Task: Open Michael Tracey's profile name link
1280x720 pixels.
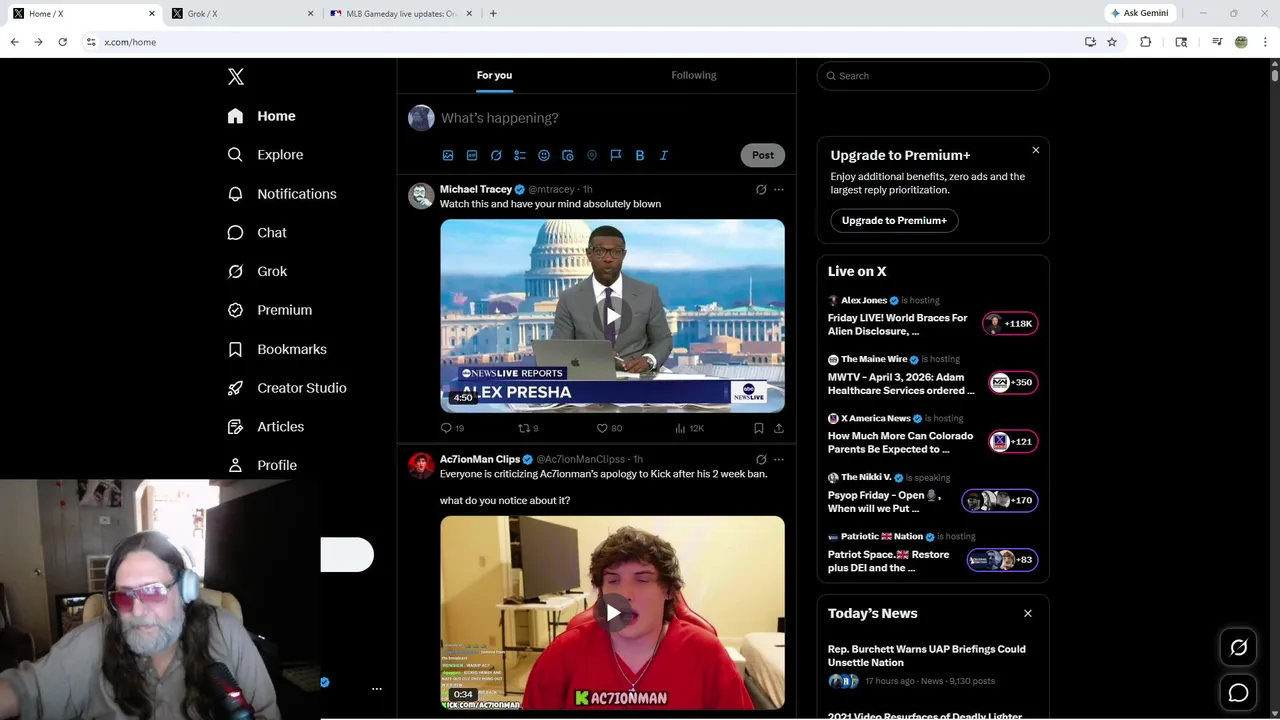Action: click(x=476, y=189)
